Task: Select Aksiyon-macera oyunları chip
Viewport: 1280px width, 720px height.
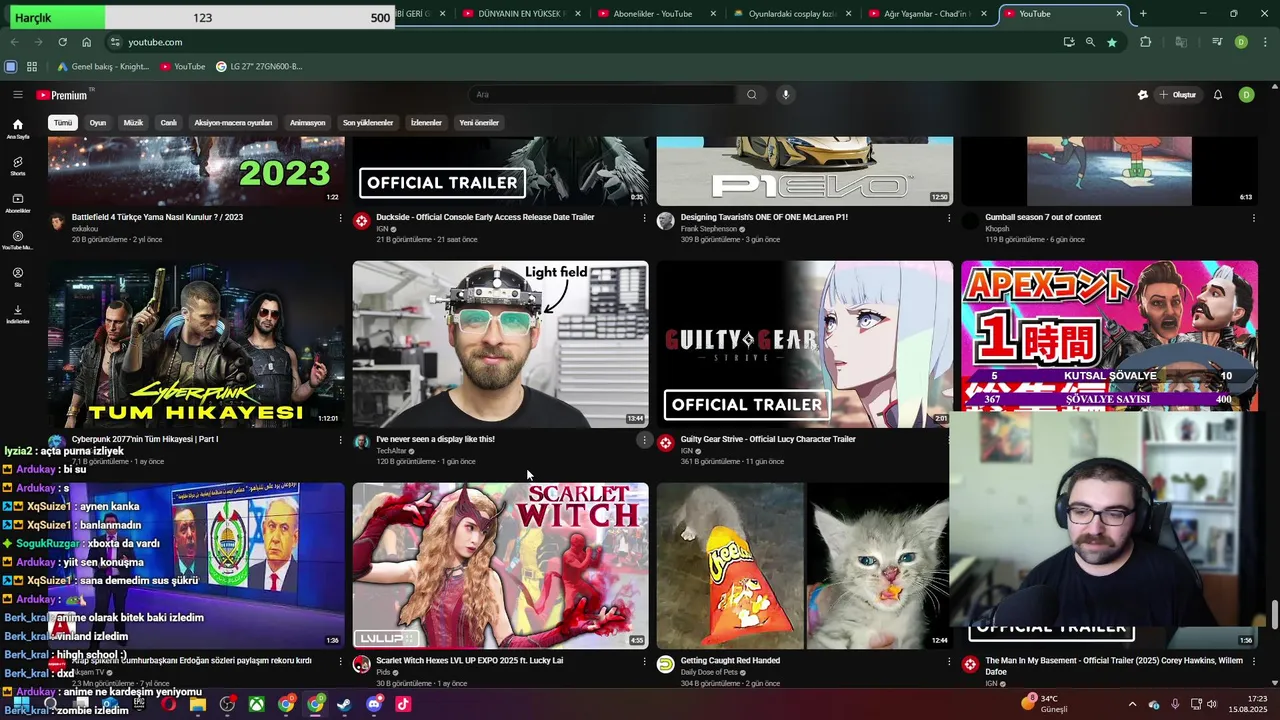Action: [x=233, y=123]
